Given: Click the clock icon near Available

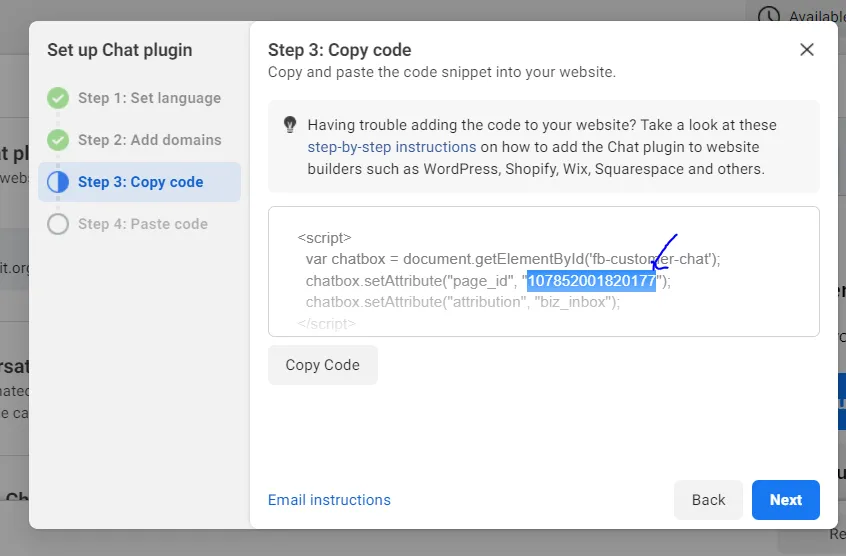Looking at the screenshot, I should pyautogui.click(x=769, y=16).
